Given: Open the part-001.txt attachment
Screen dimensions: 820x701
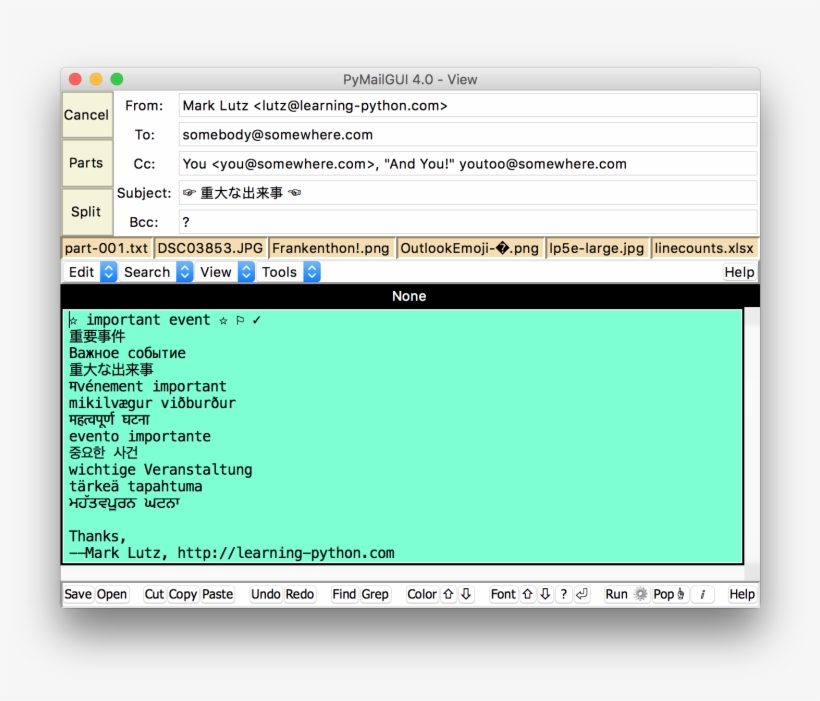Looking at the screenshot, I should click(x=107, y=248).
